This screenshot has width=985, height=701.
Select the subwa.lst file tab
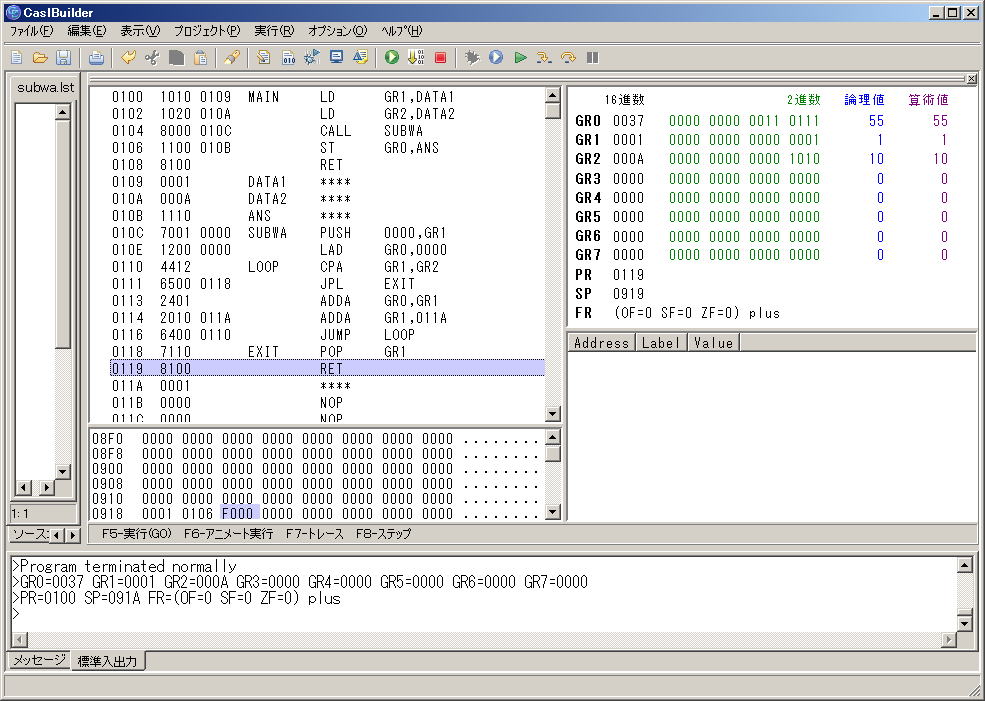pyautogui.click(x=45, y=87)
